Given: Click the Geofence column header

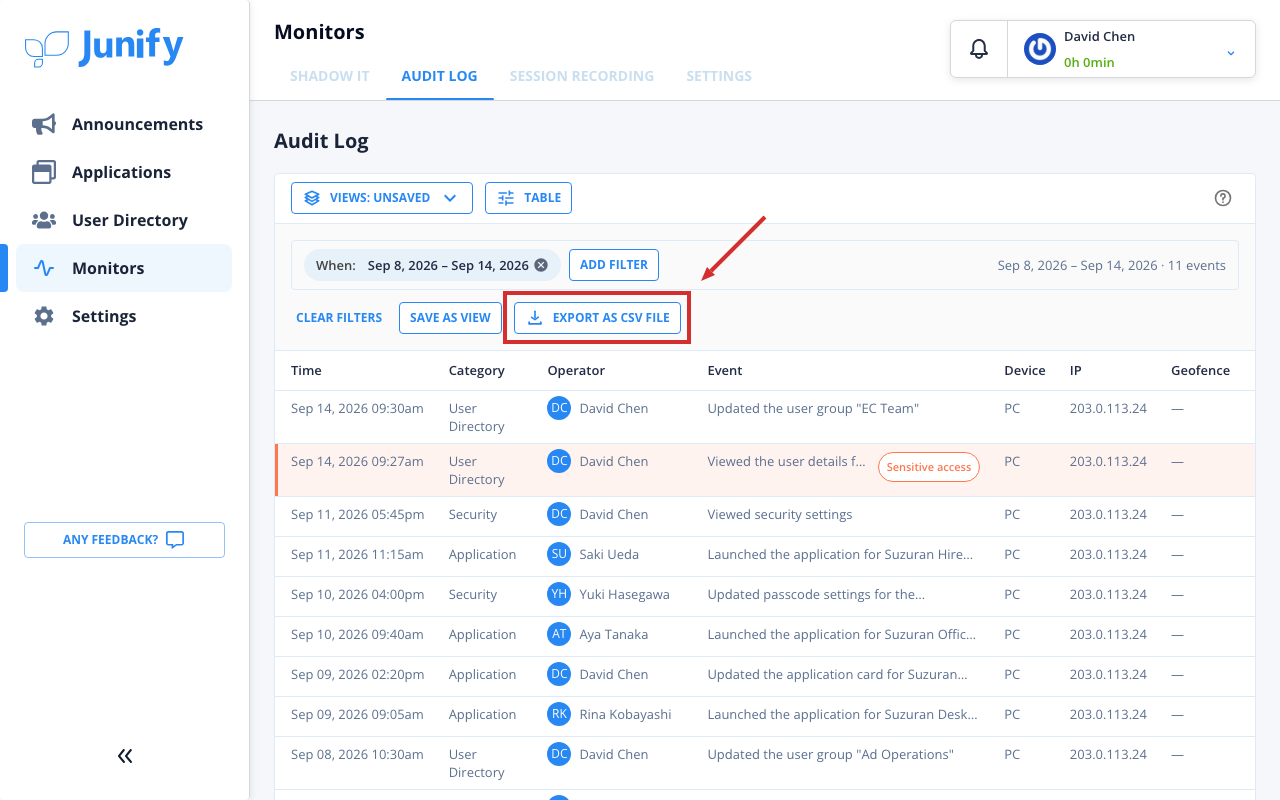Looking at the screenshot, I should [1200, 370].
